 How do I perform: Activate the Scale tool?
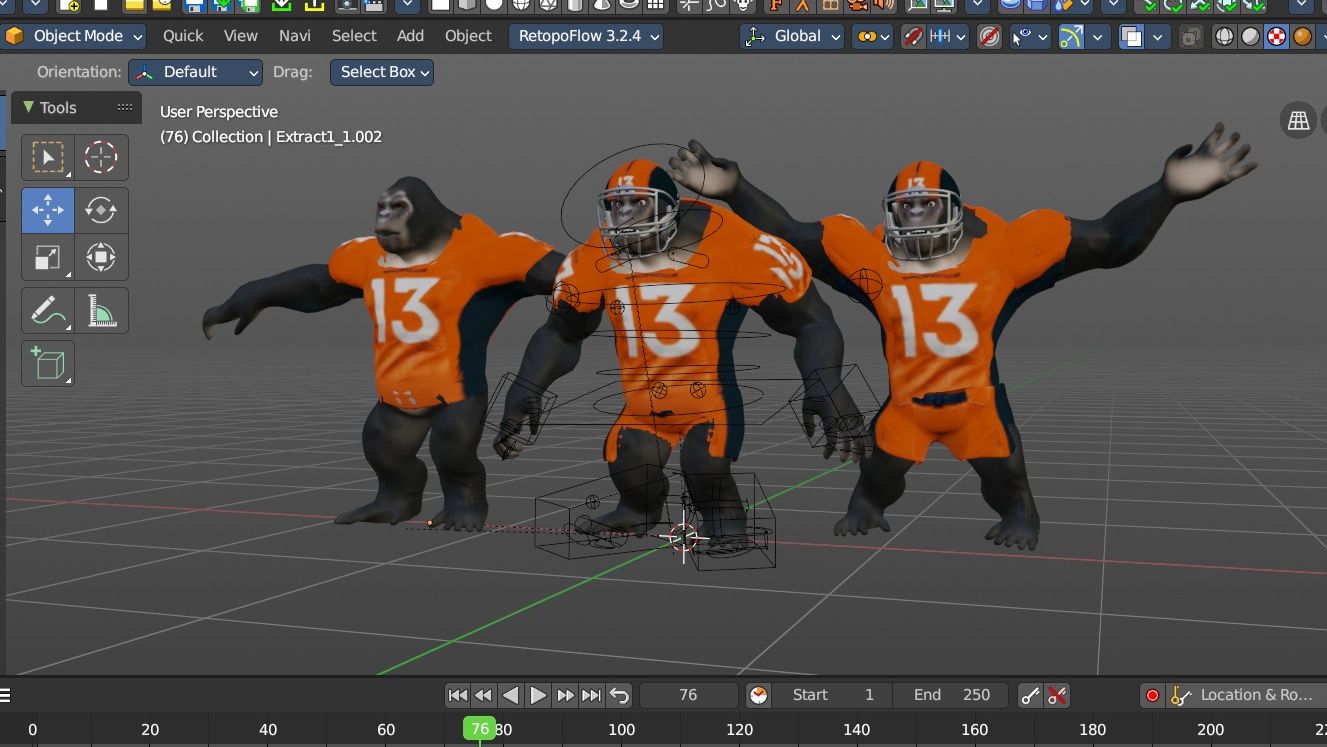[48, 257]
